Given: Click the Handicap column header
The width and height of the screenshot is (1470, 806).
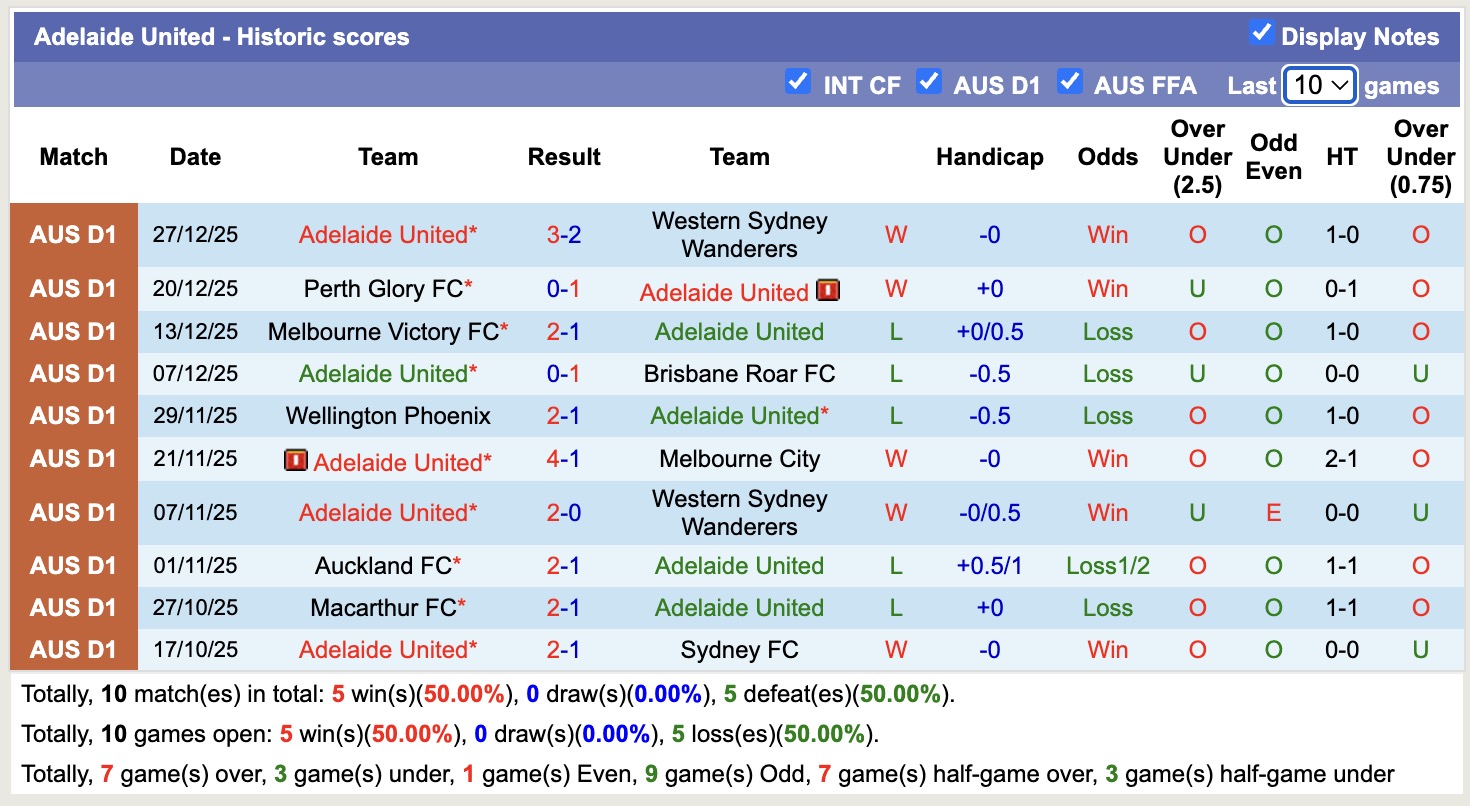Looking at the screenshot, I should click(989, 157).
